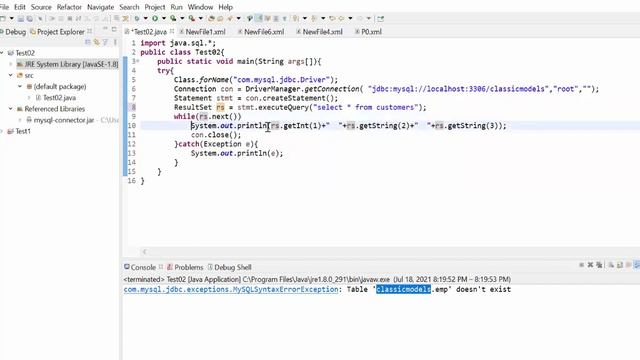Collapse the Test02 project node

pos(2,53)
